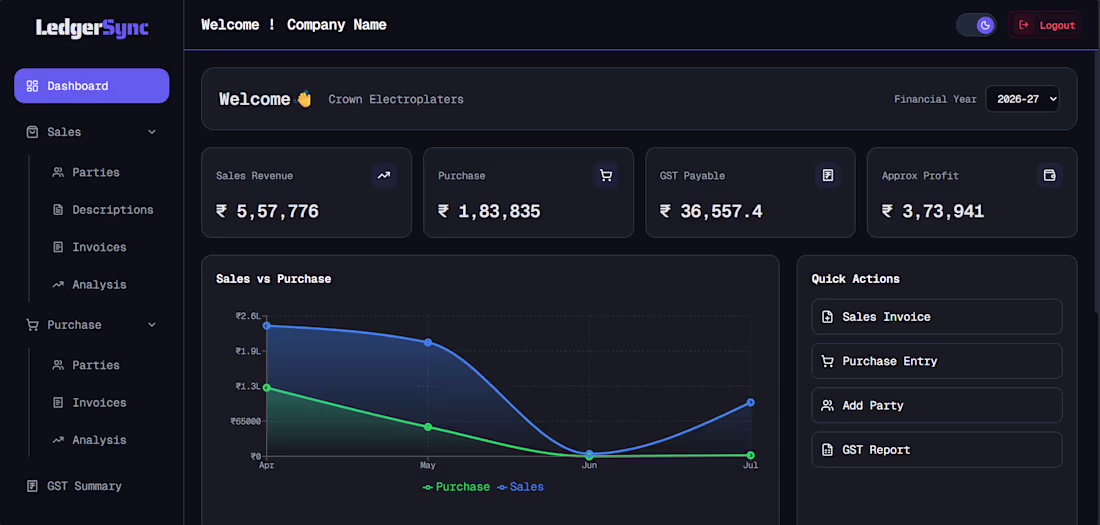Click the Invoices icon under Sales
1100x525 pixels.
[58, 247]
